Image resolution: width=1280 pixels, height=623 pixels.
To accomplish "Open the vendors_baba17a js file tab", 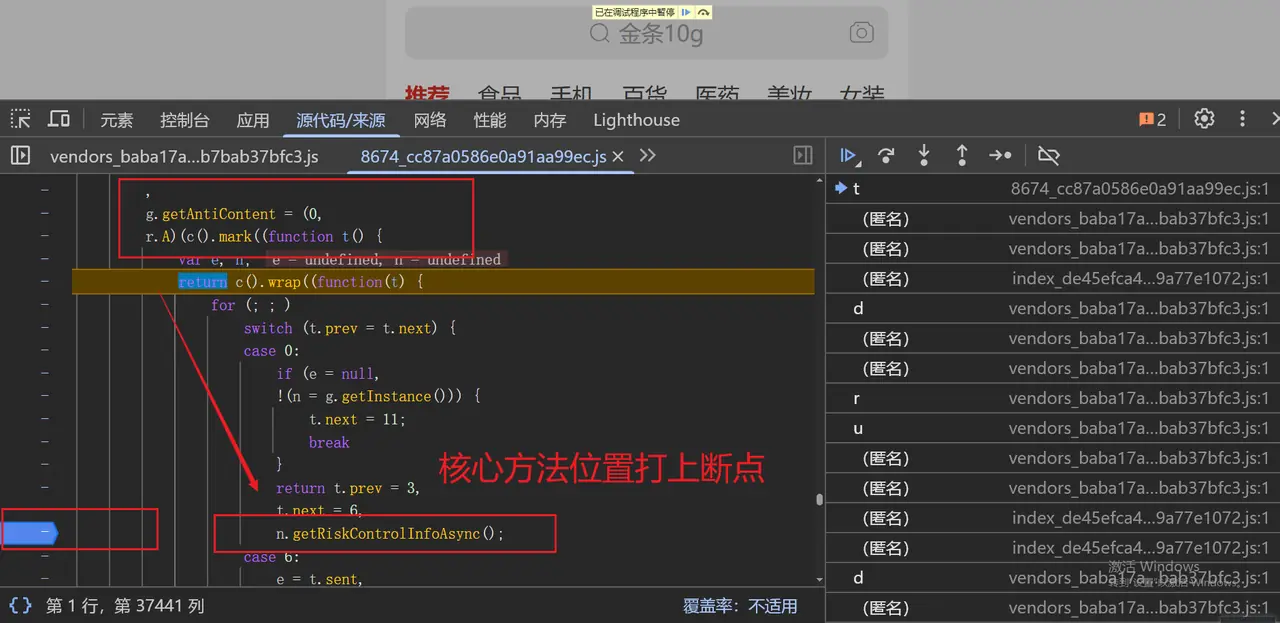I will tap(184, 156).
